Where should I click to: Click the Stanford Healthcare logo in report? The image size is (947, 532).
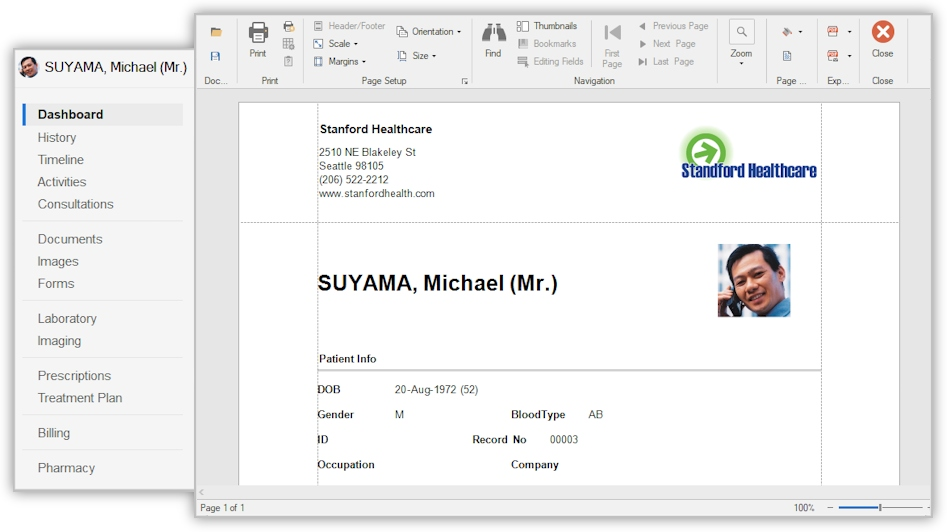point(749,155)
